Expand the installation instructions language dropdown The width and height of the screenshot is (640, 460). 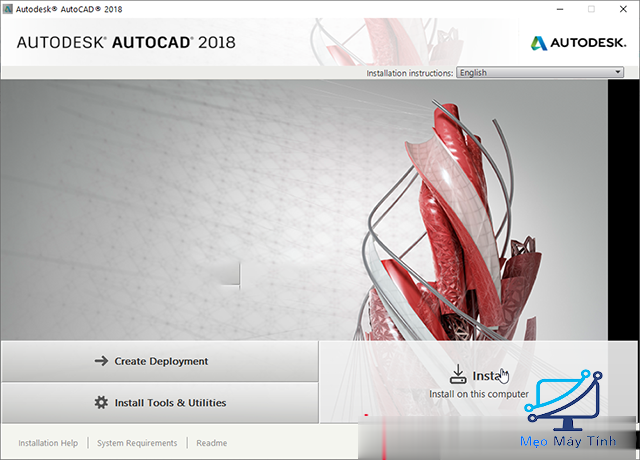pos(540,72)
